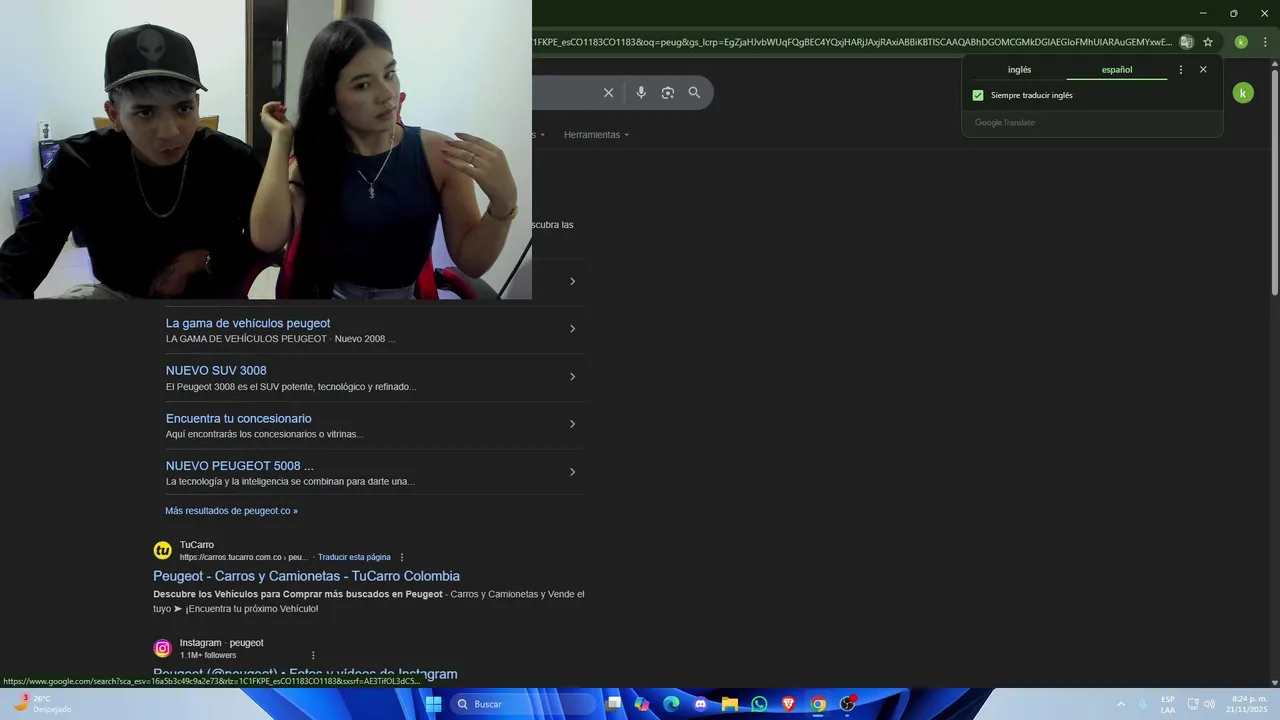The width and height of the screenshot is (1280, 720).
Task: Open Microsoft Edge from the taskbar
Action: tap(671, 704)
